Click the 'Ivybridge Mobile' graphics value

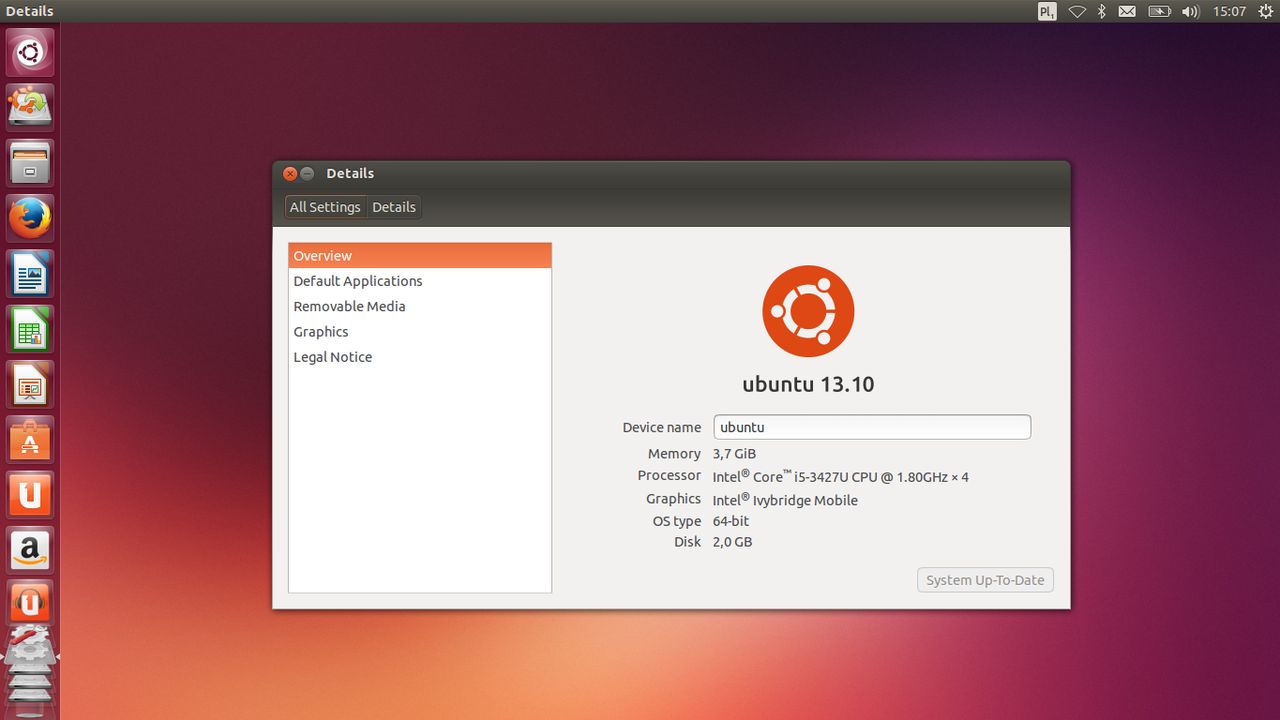pos(785,500)
